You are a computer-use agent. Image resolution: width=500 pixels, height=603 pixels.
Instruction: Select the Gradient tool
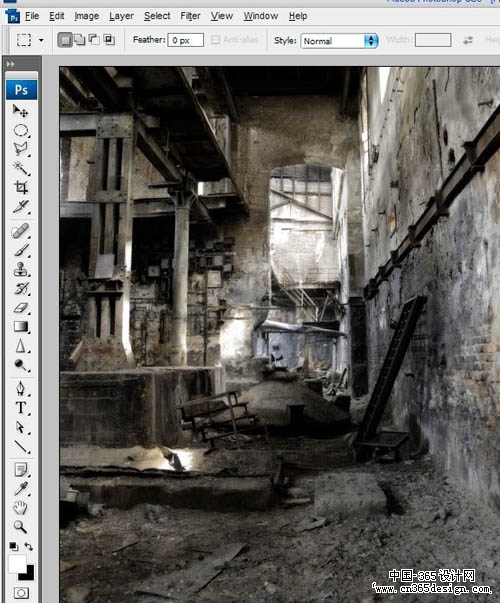[20, 326]
